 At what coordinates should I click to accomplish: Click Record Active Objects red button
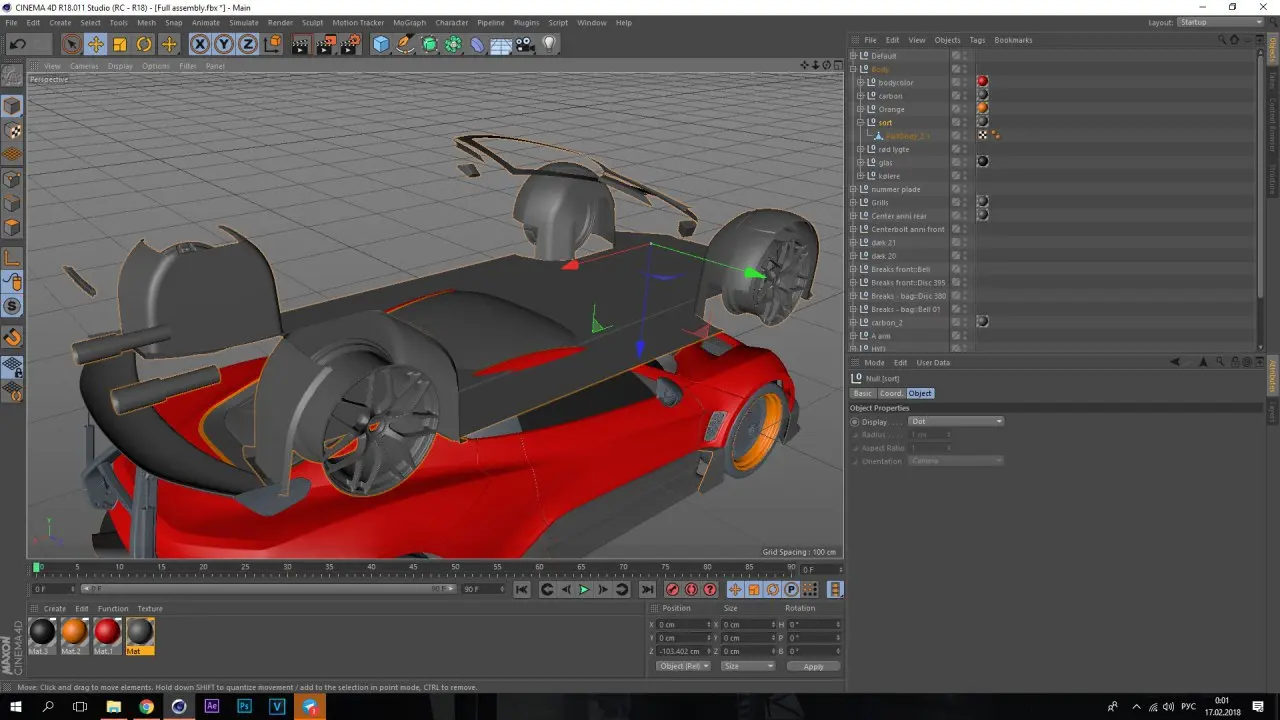(673, 590)
